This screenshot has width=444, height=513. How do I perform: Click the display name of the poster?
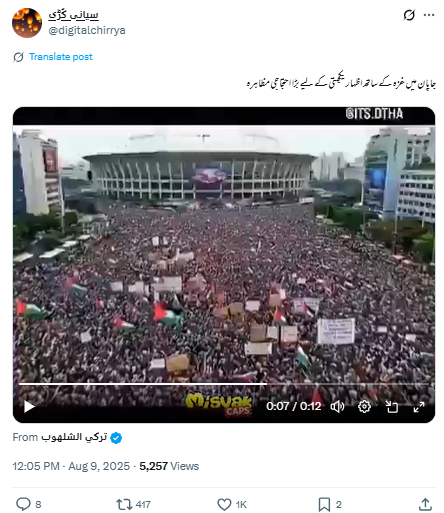coord(73,15)
